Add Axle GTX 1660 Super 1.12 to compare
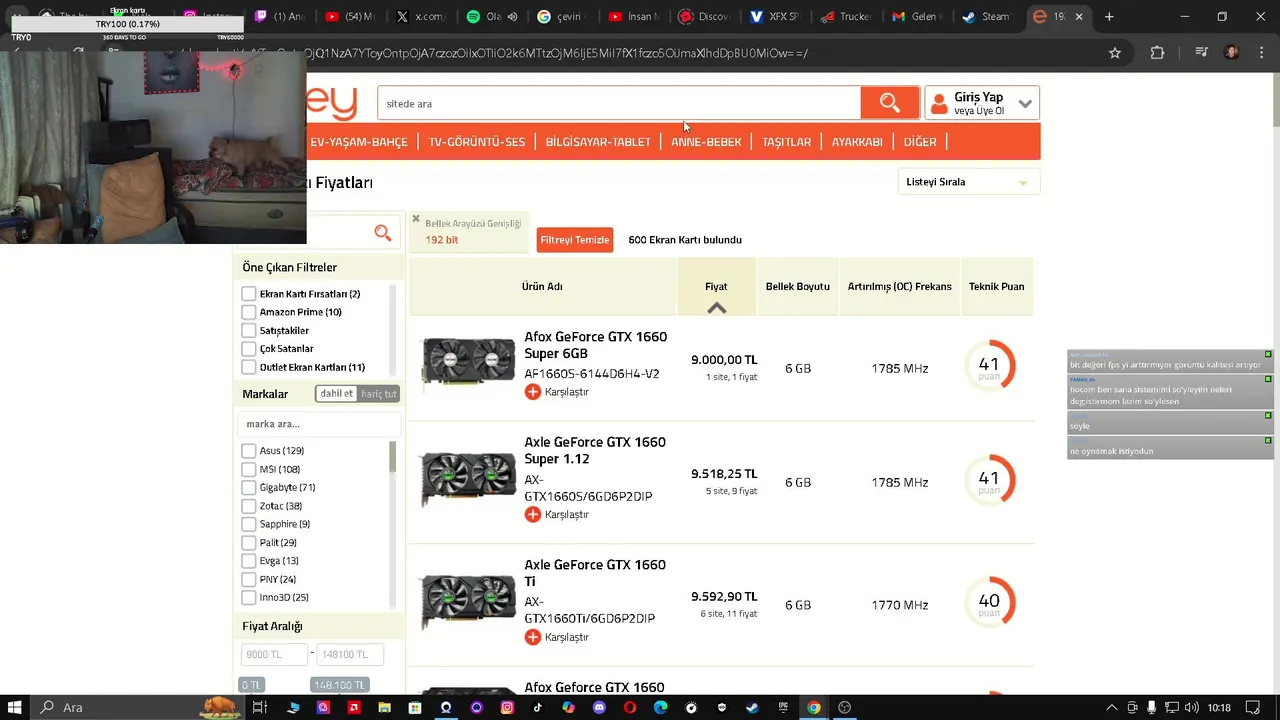This screenshot has width=1280, height=720. pos(533,514)
